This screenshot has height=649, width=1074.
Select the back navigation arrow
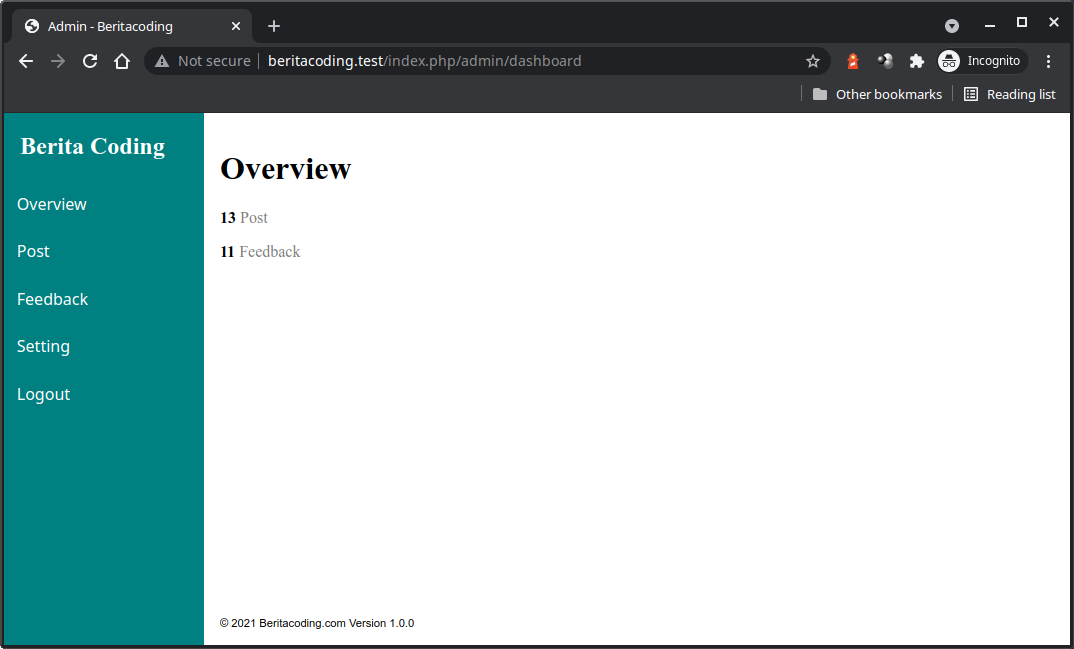coord(25,61)
